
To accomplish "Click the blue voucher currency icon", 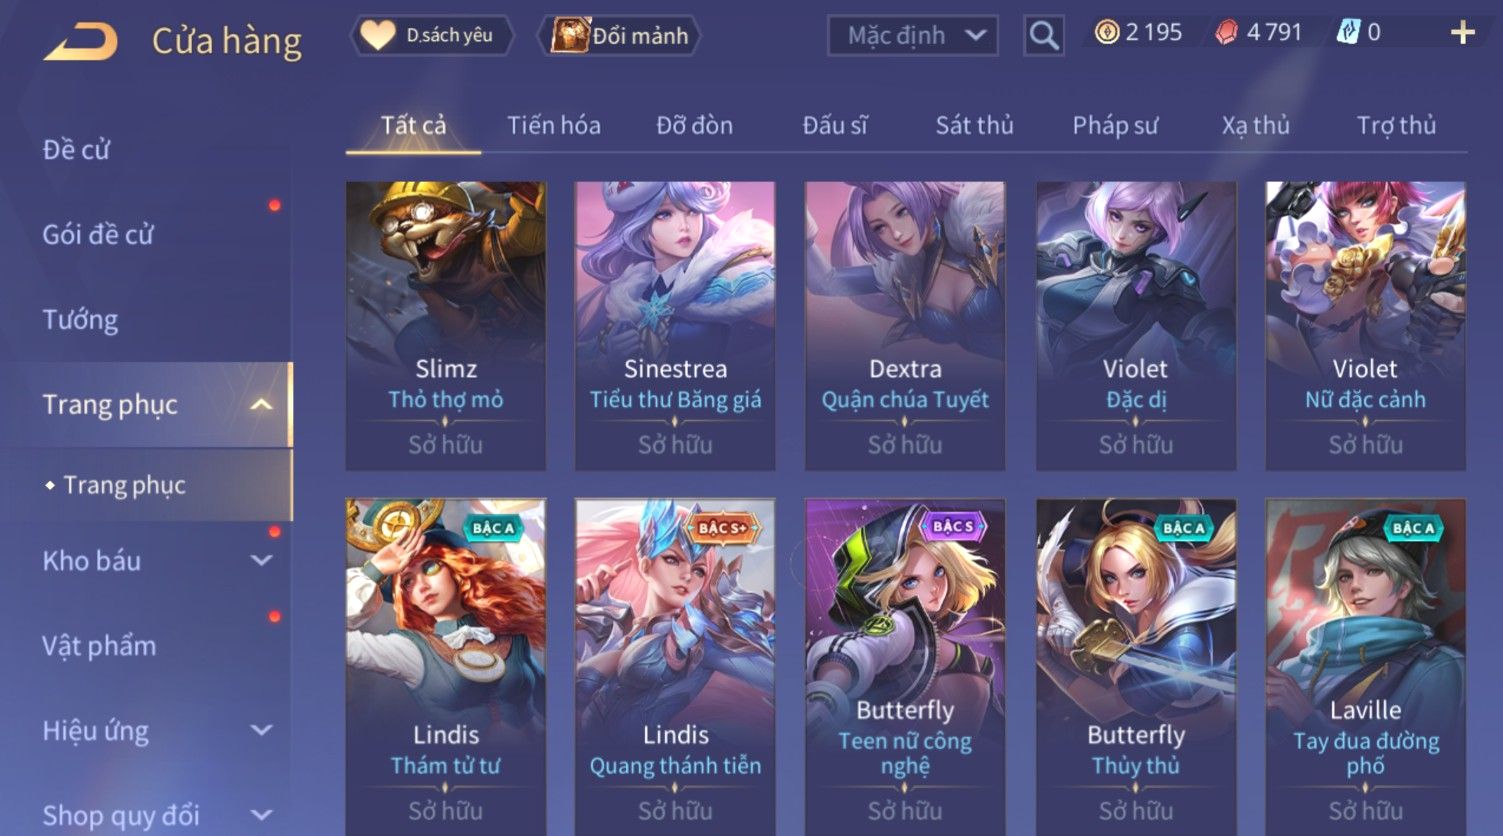I will point(1348,33).
